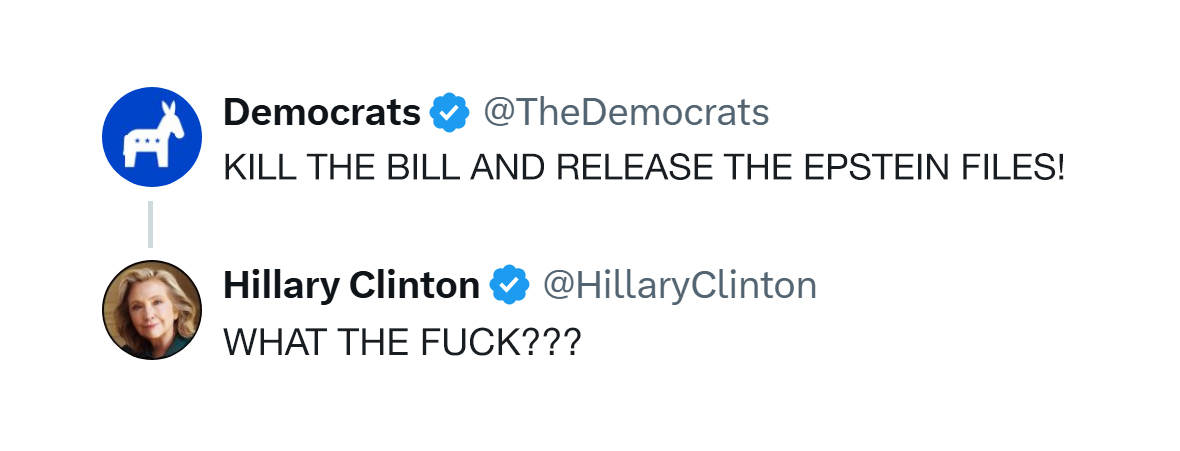Tap the checkmark in the Democrats verified badge

450,113
